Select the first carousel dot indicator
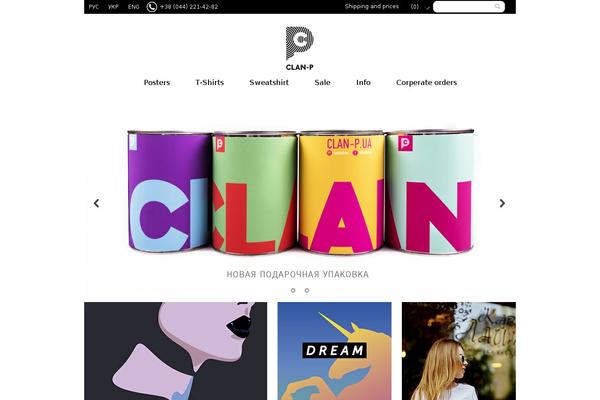Viewport: 600px width, 400px height. [x=293, y=291]
